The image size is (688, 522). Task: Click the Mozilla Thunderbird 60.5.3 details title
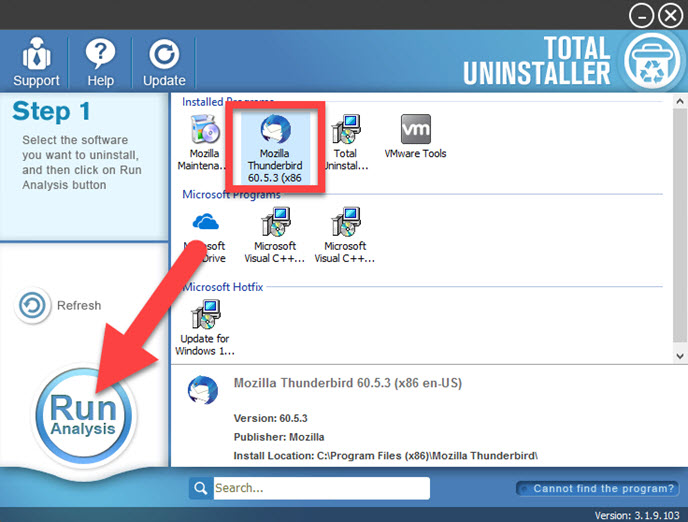coord(348,383)
